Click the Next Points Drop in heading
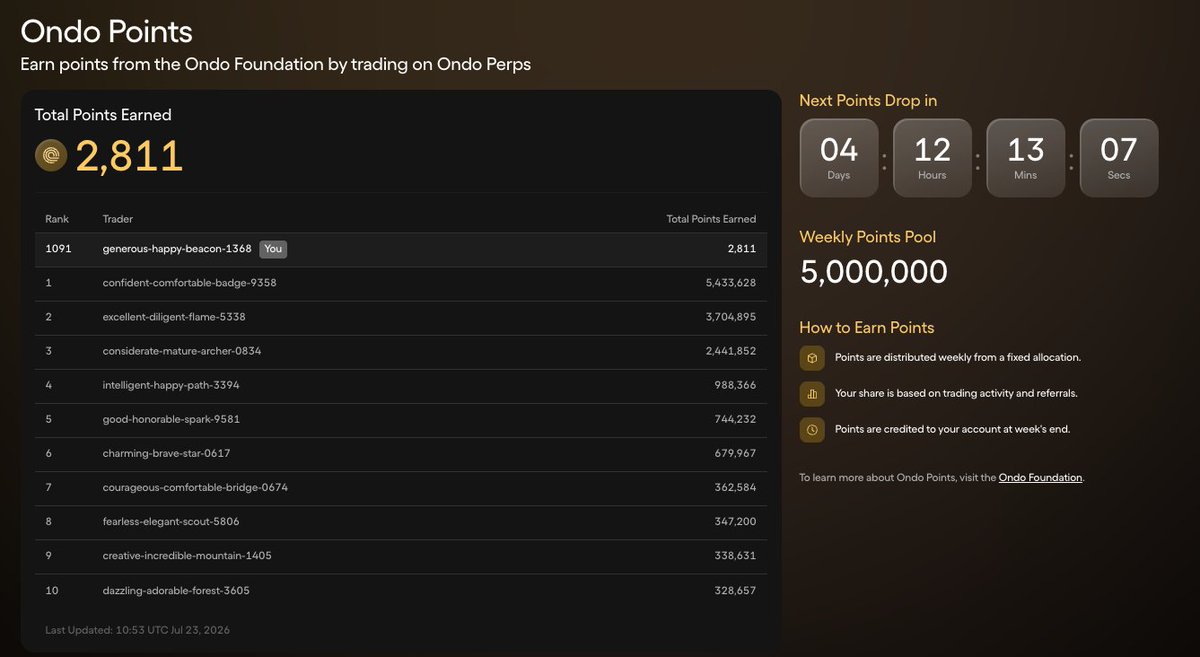Screen dimensions: 1200x657 (868, 100)
